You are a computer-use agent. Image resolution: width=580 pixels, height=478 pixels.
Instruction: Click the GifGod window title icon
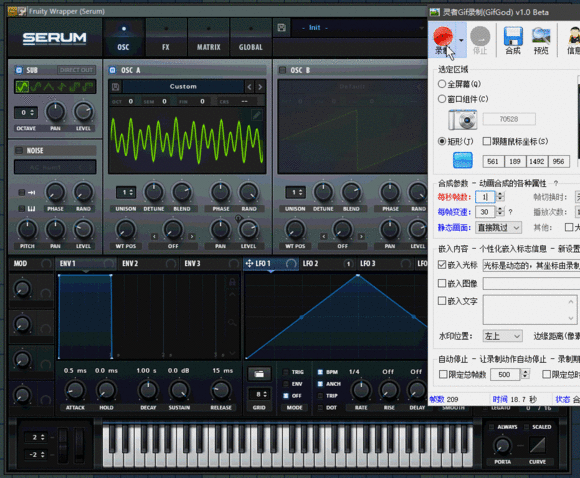(x=435, y=12)
